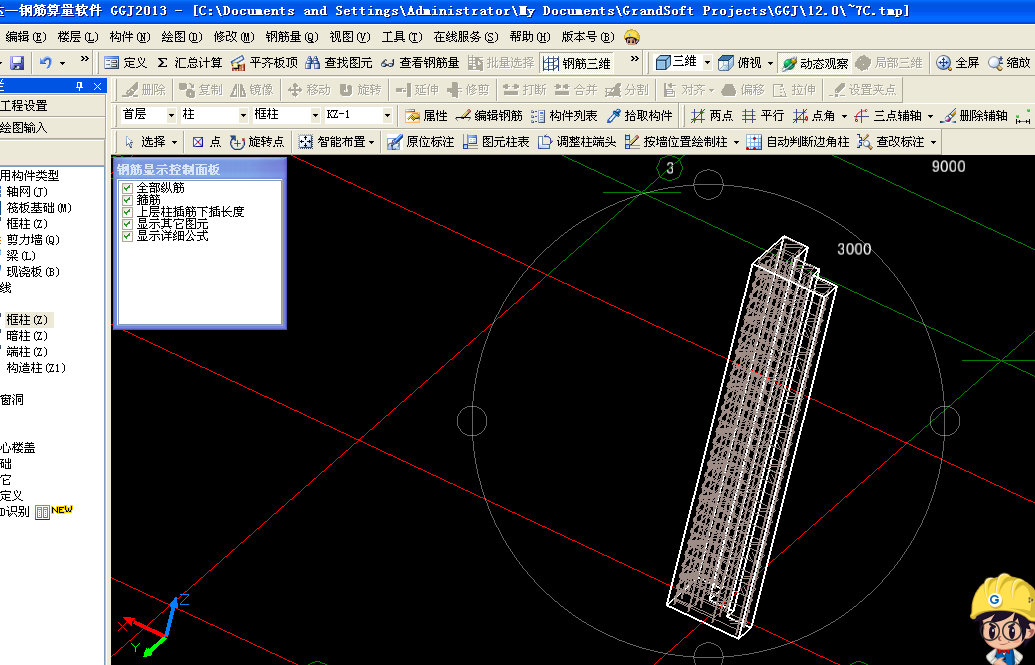Expand 查改标注 dropdown arrow
Image resolution: width=1035 pixels, height=665 pixels.
coord(933,143)
